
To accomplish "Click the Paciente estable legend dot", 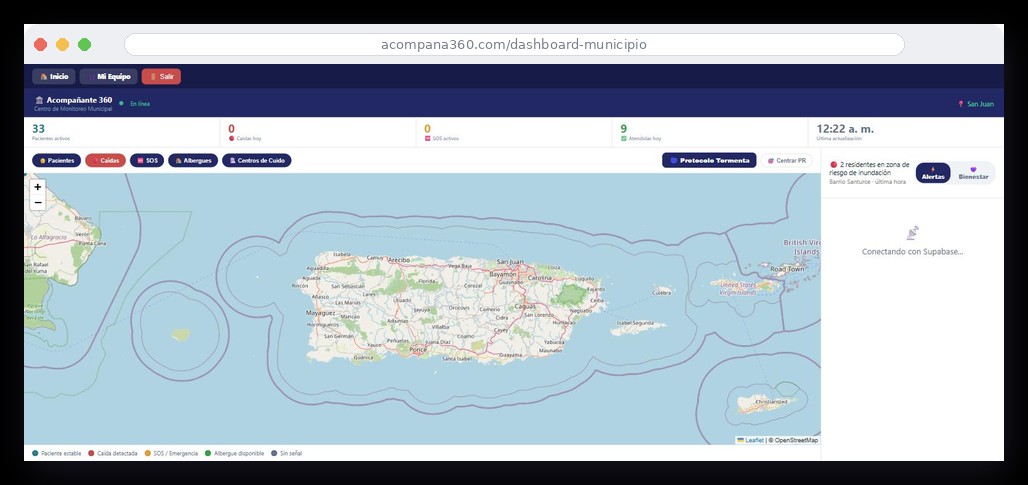I will tap(35, 453).
